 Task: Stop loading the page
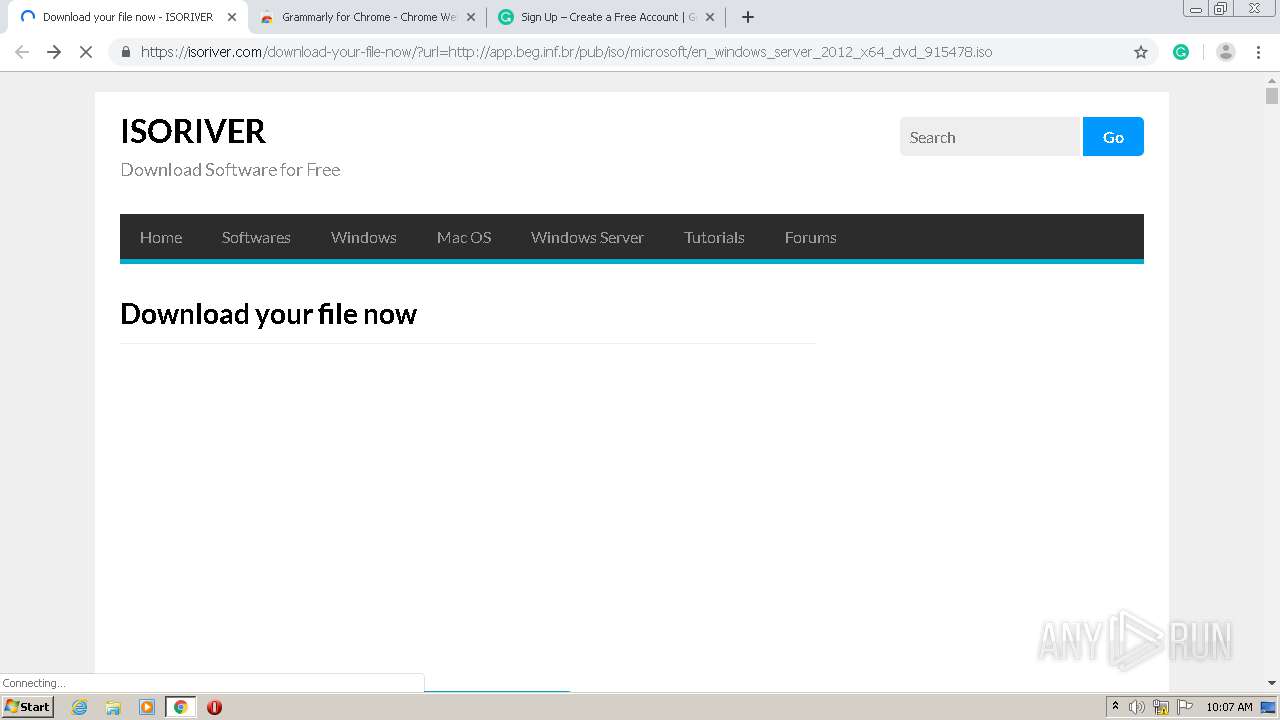click(x=86, y=52)
